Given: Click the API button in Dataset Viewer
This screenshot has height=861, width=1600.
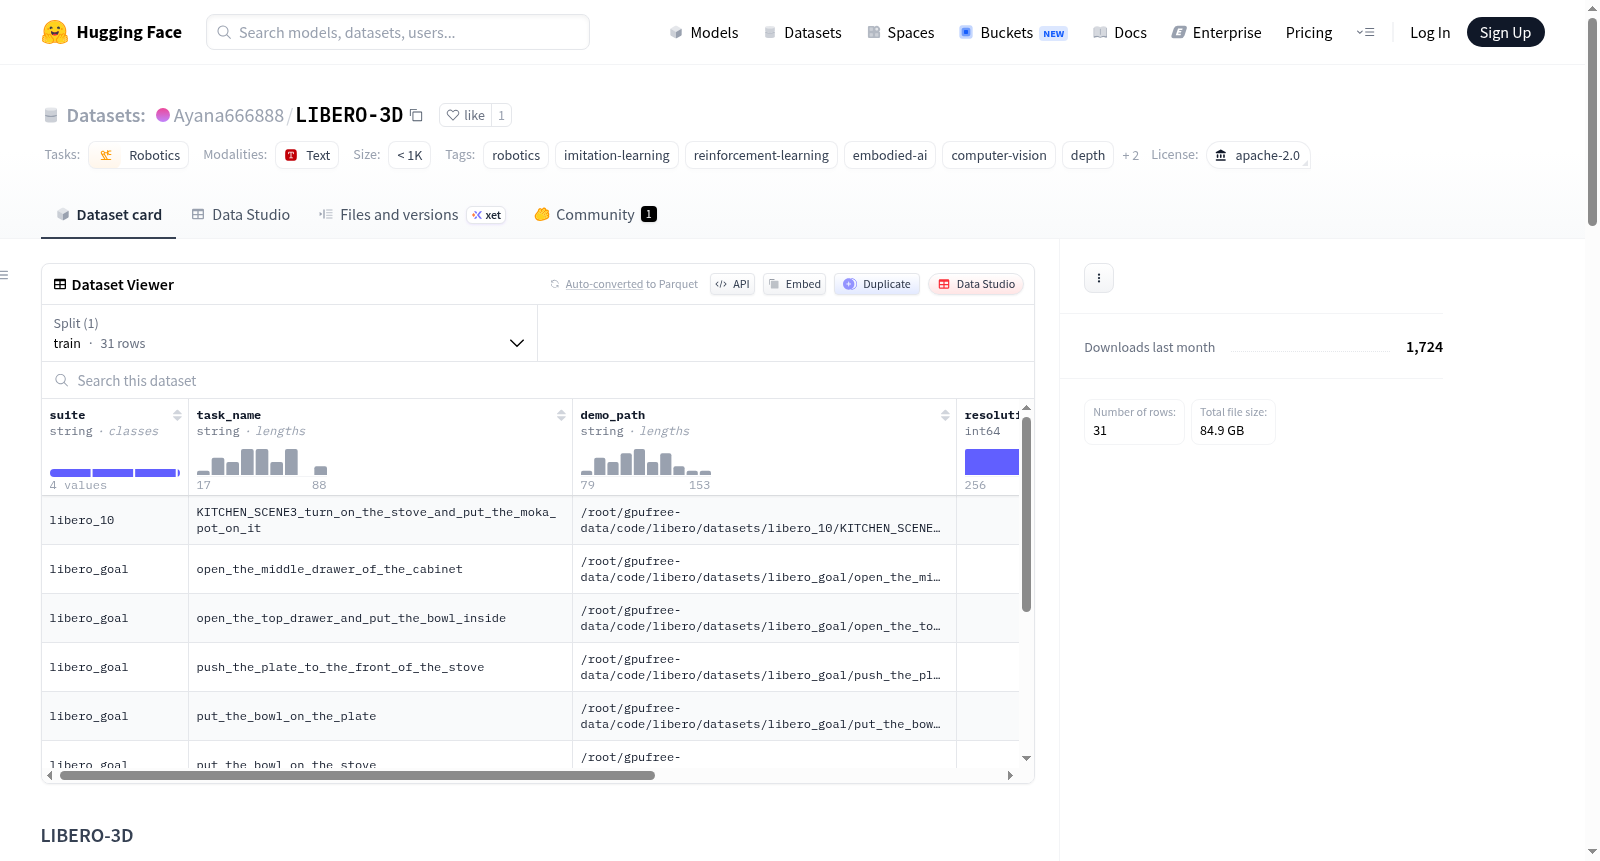Looking at the screenshot, I should (x=732, y=284).
